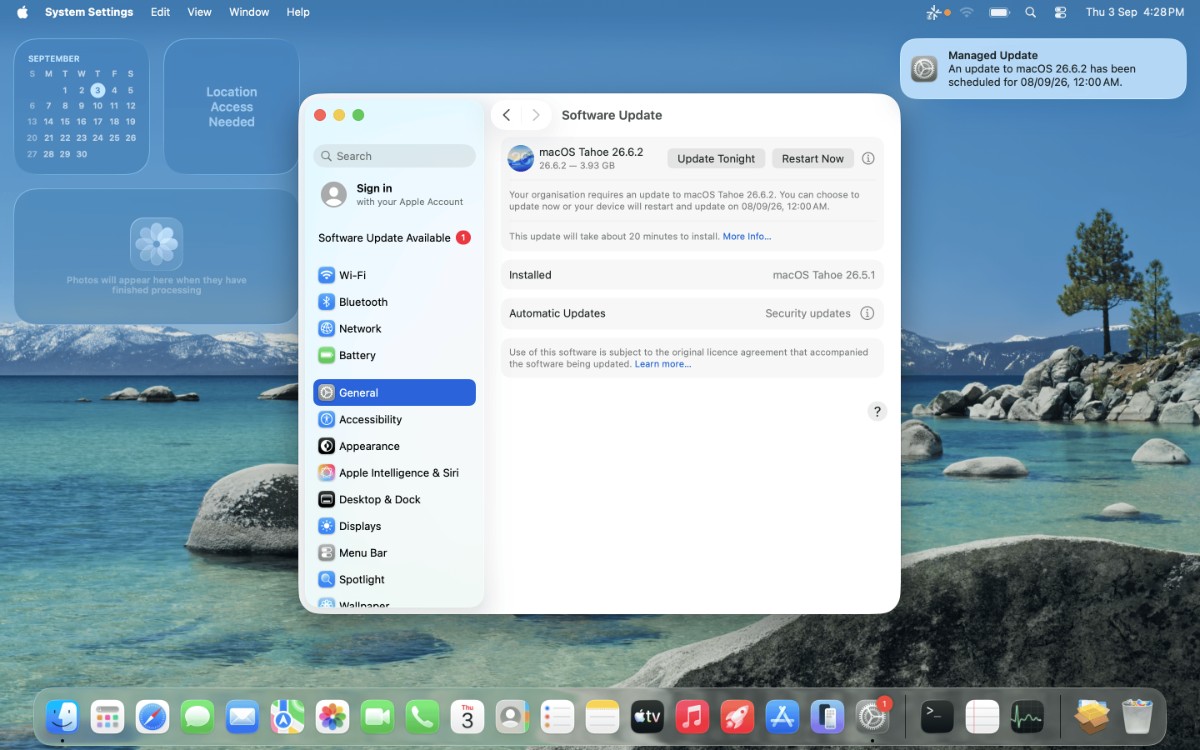Open Apple TV from the Dock
Screen dimensions: 1200x750
[647, 717]
